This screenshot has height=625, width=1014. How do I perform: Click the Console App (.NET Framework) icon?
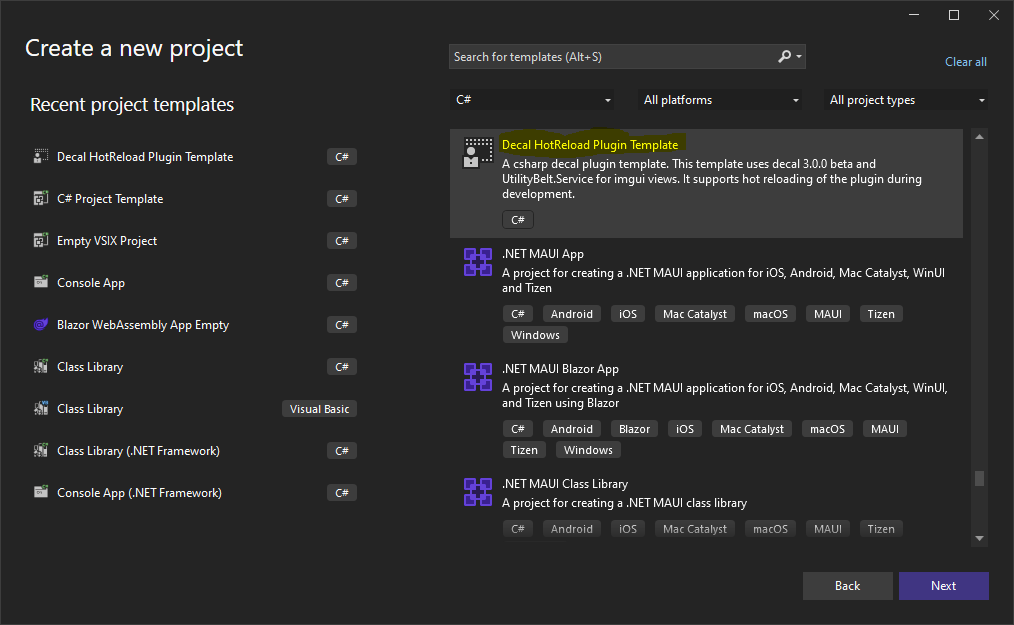click(x=41, y=492)
